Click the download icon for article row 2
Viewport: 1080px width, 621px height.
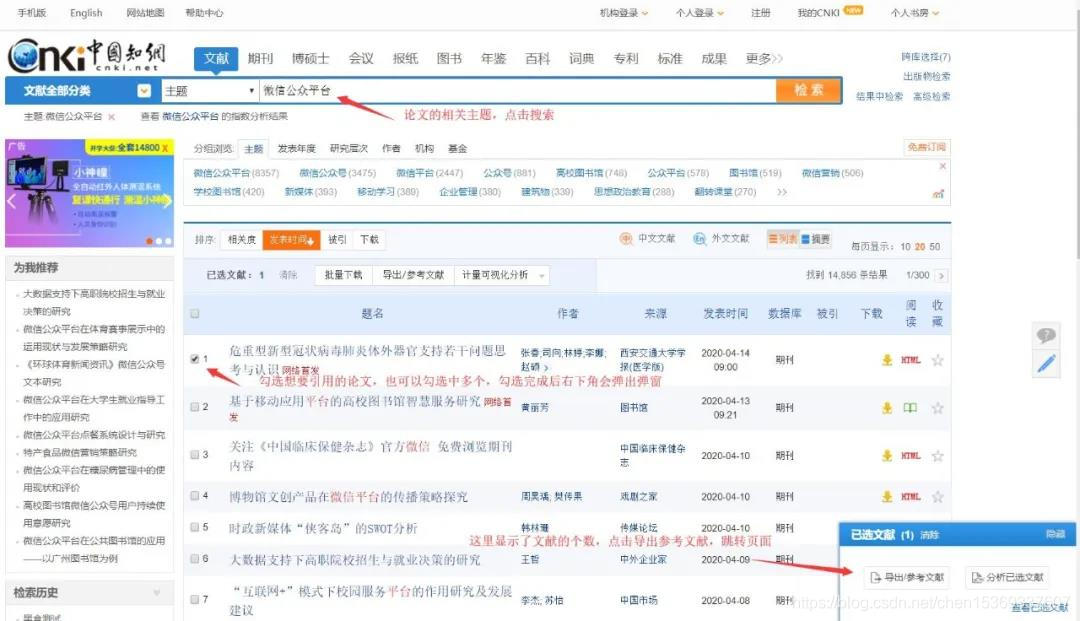887,408
